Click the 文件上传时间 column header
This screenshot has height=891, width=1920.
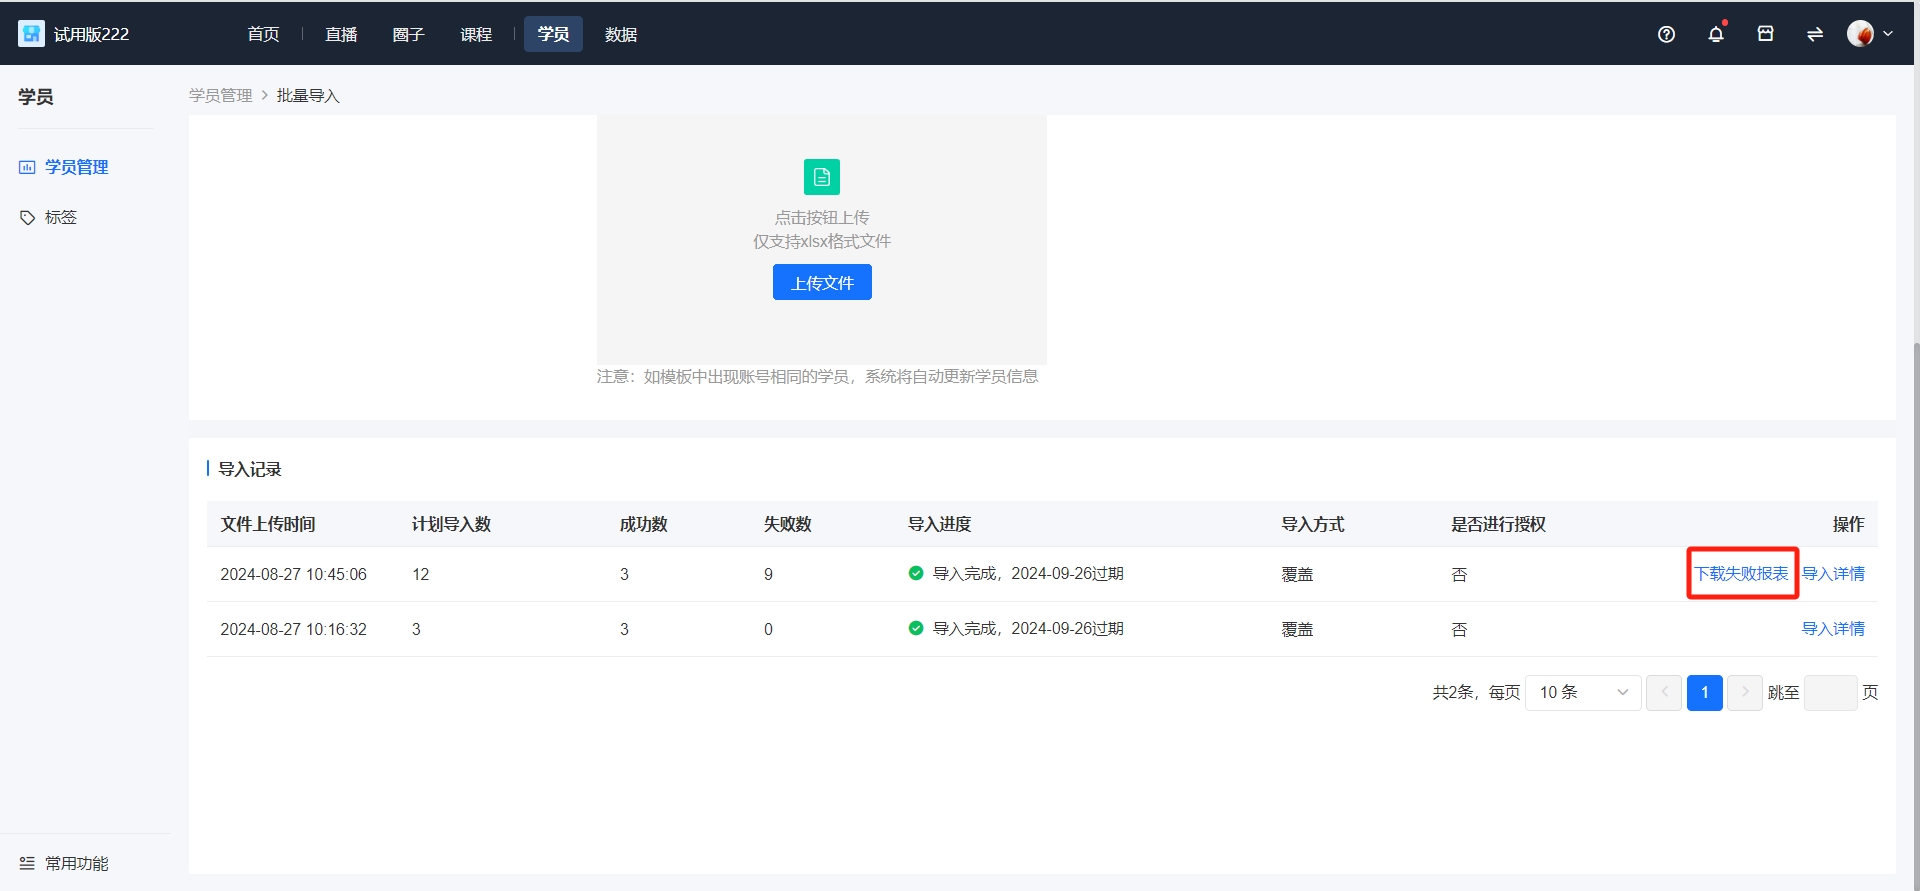pyautogui.click(x=268, y=524)
